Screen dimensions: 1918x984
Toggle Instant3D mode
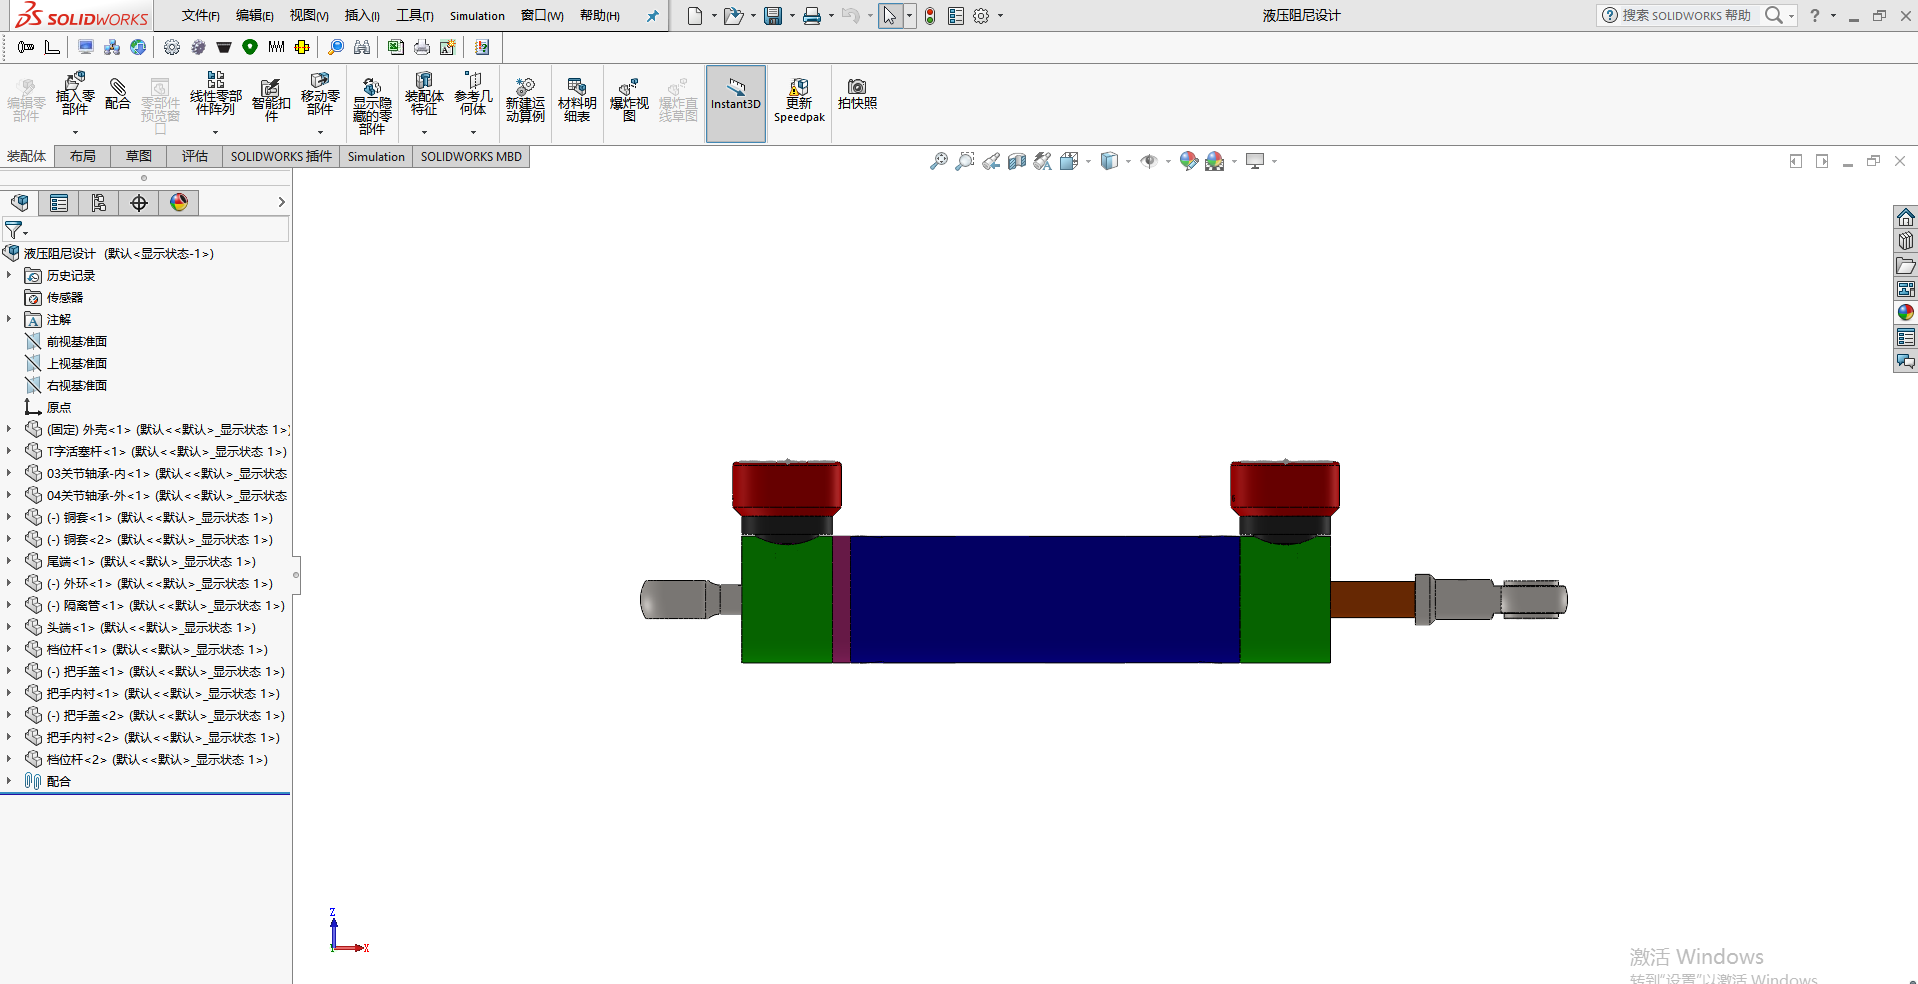pyautogui.click(x=736, y=104)
